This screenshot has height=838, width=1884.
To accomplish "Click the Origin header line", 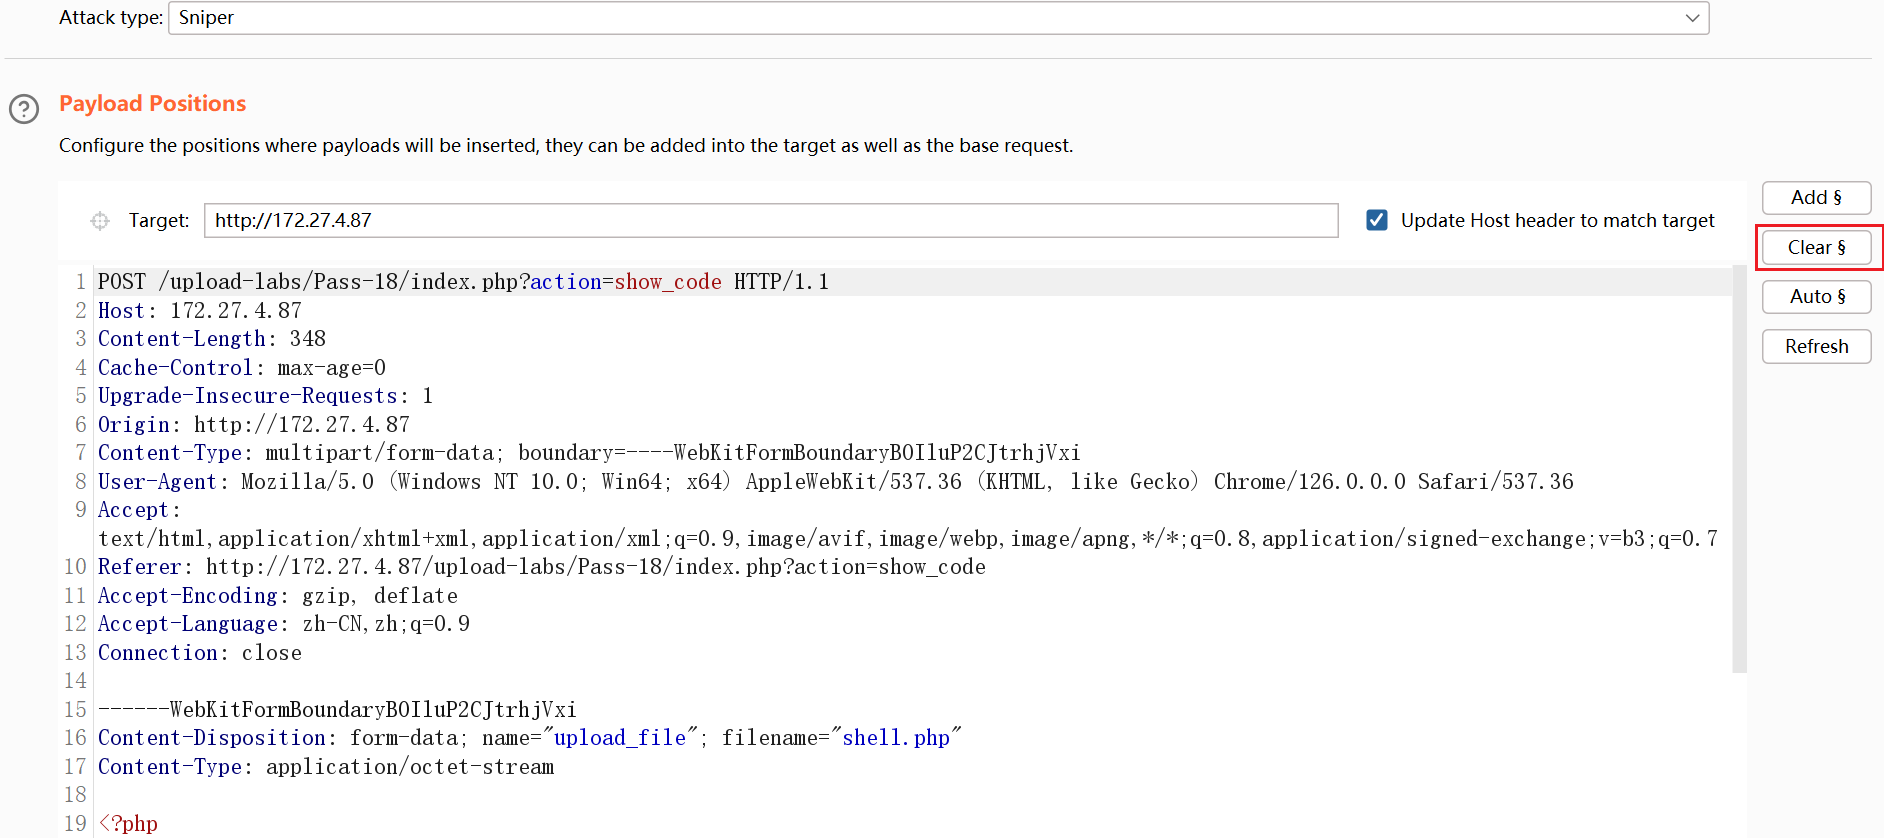I will click(x=254, y=425).
